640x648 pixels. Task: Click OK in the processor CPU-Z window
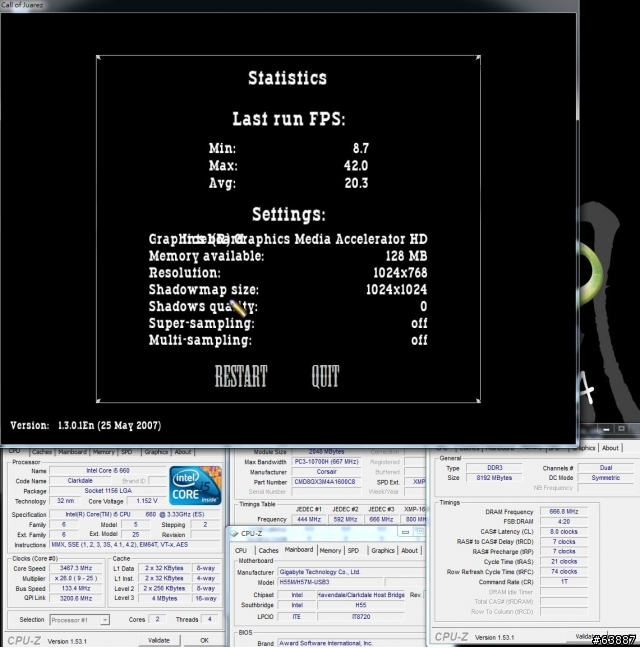point(205,640)
